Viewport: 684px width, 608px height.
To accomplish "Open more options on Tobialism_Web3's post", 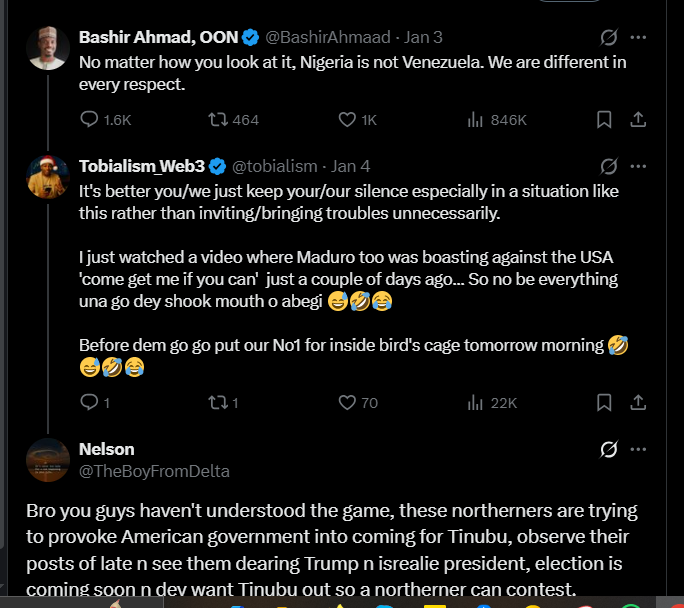I will point(638,166).
